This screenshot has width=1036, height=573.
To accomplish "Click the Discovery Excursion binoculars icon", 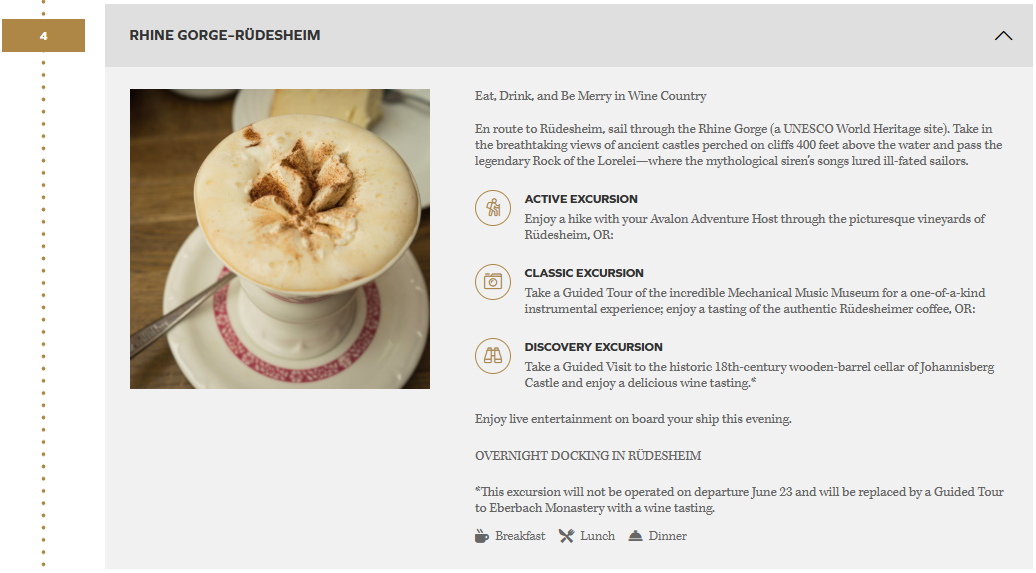I will click(x=493, y=356).
